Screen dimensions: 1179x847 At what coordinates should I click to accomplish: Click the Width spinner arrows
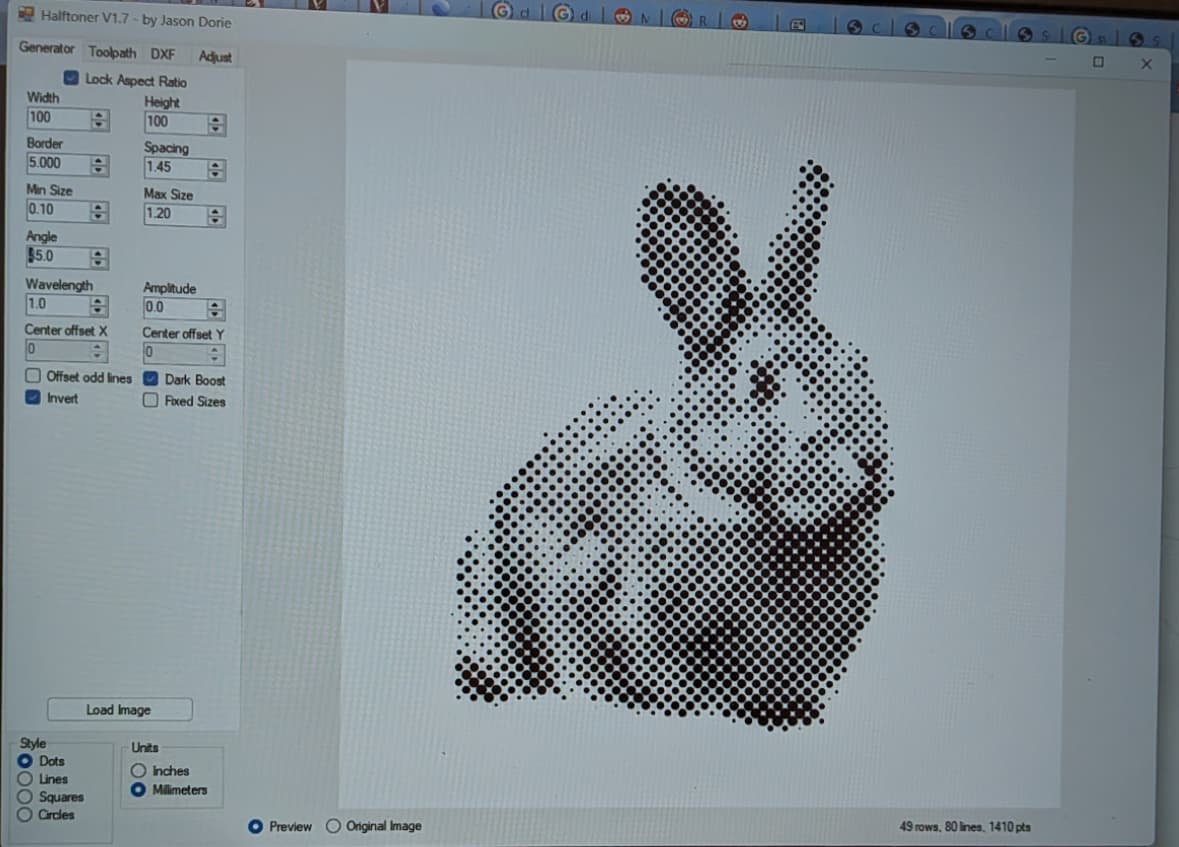click(99, 119)
